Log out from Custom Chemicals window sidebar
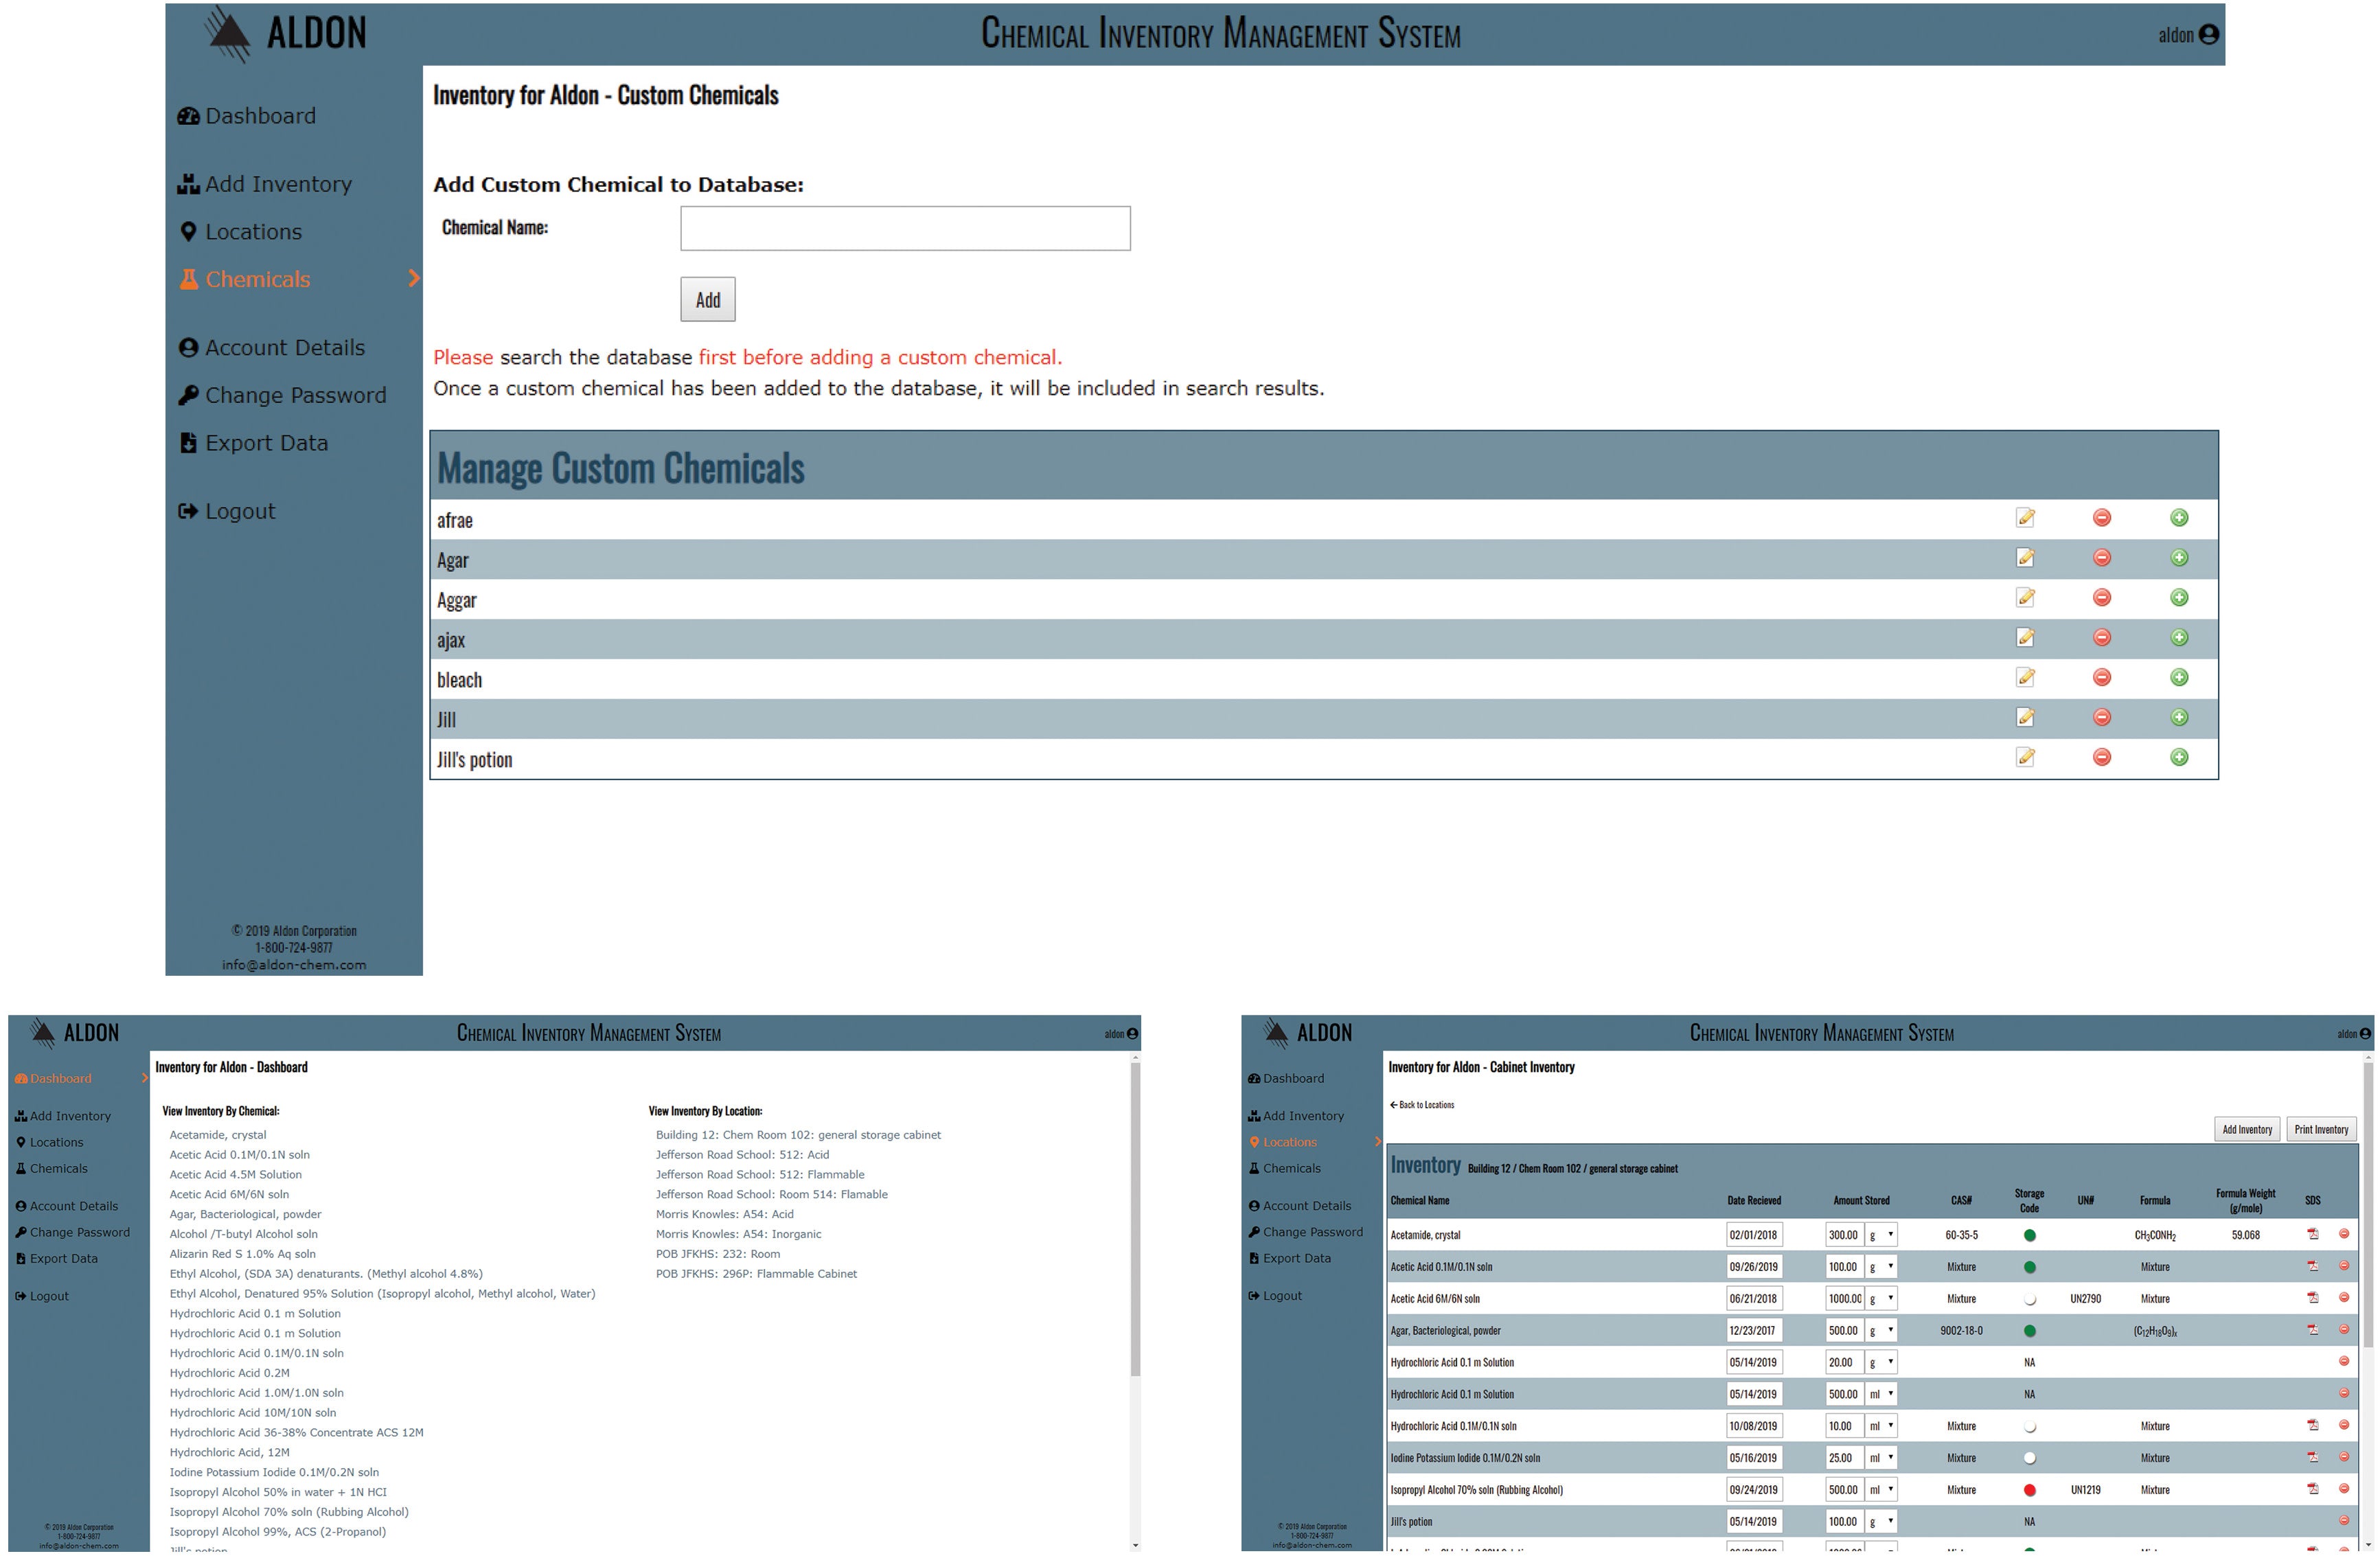The height and width of the screenshot is (1556, 2380). (x=227, y=511)
